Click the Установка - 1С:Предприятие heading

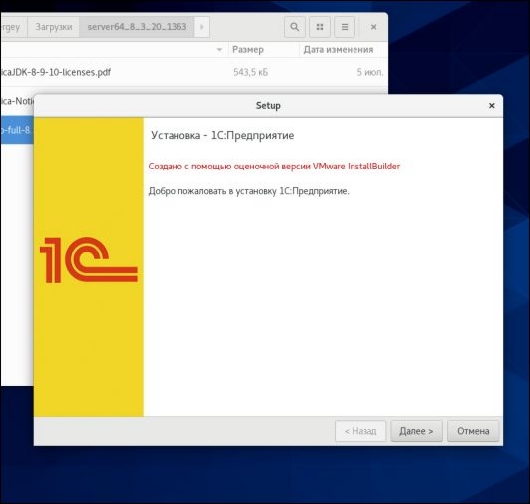click(x=222, y=135)
